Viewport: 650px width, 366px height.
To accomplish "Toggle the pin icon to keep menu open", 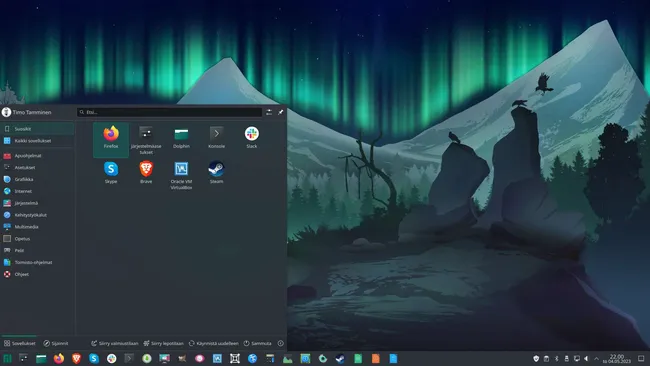I will pos(281,112).
